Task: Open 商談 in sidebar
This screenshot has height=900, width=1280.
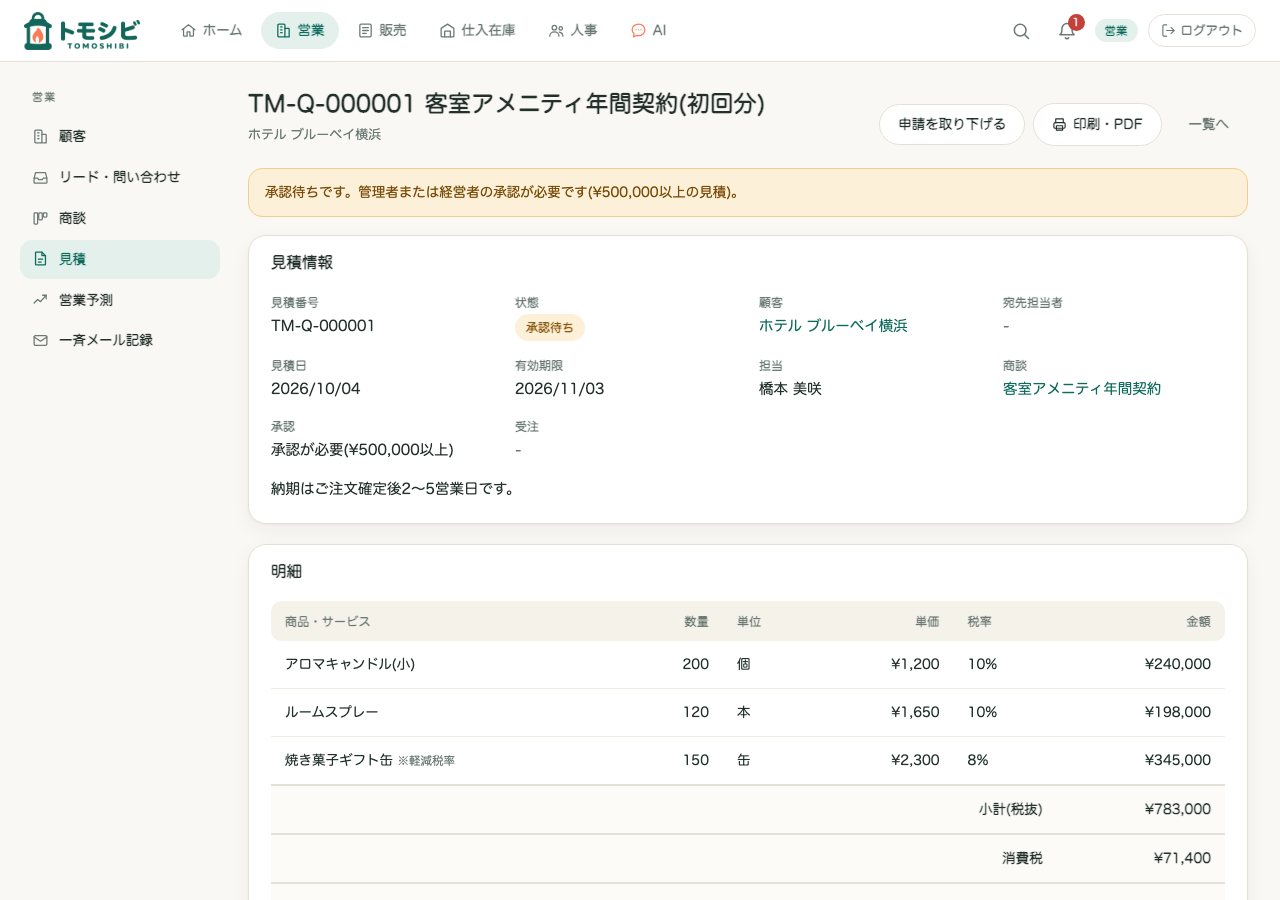Action: click(120, 218)
